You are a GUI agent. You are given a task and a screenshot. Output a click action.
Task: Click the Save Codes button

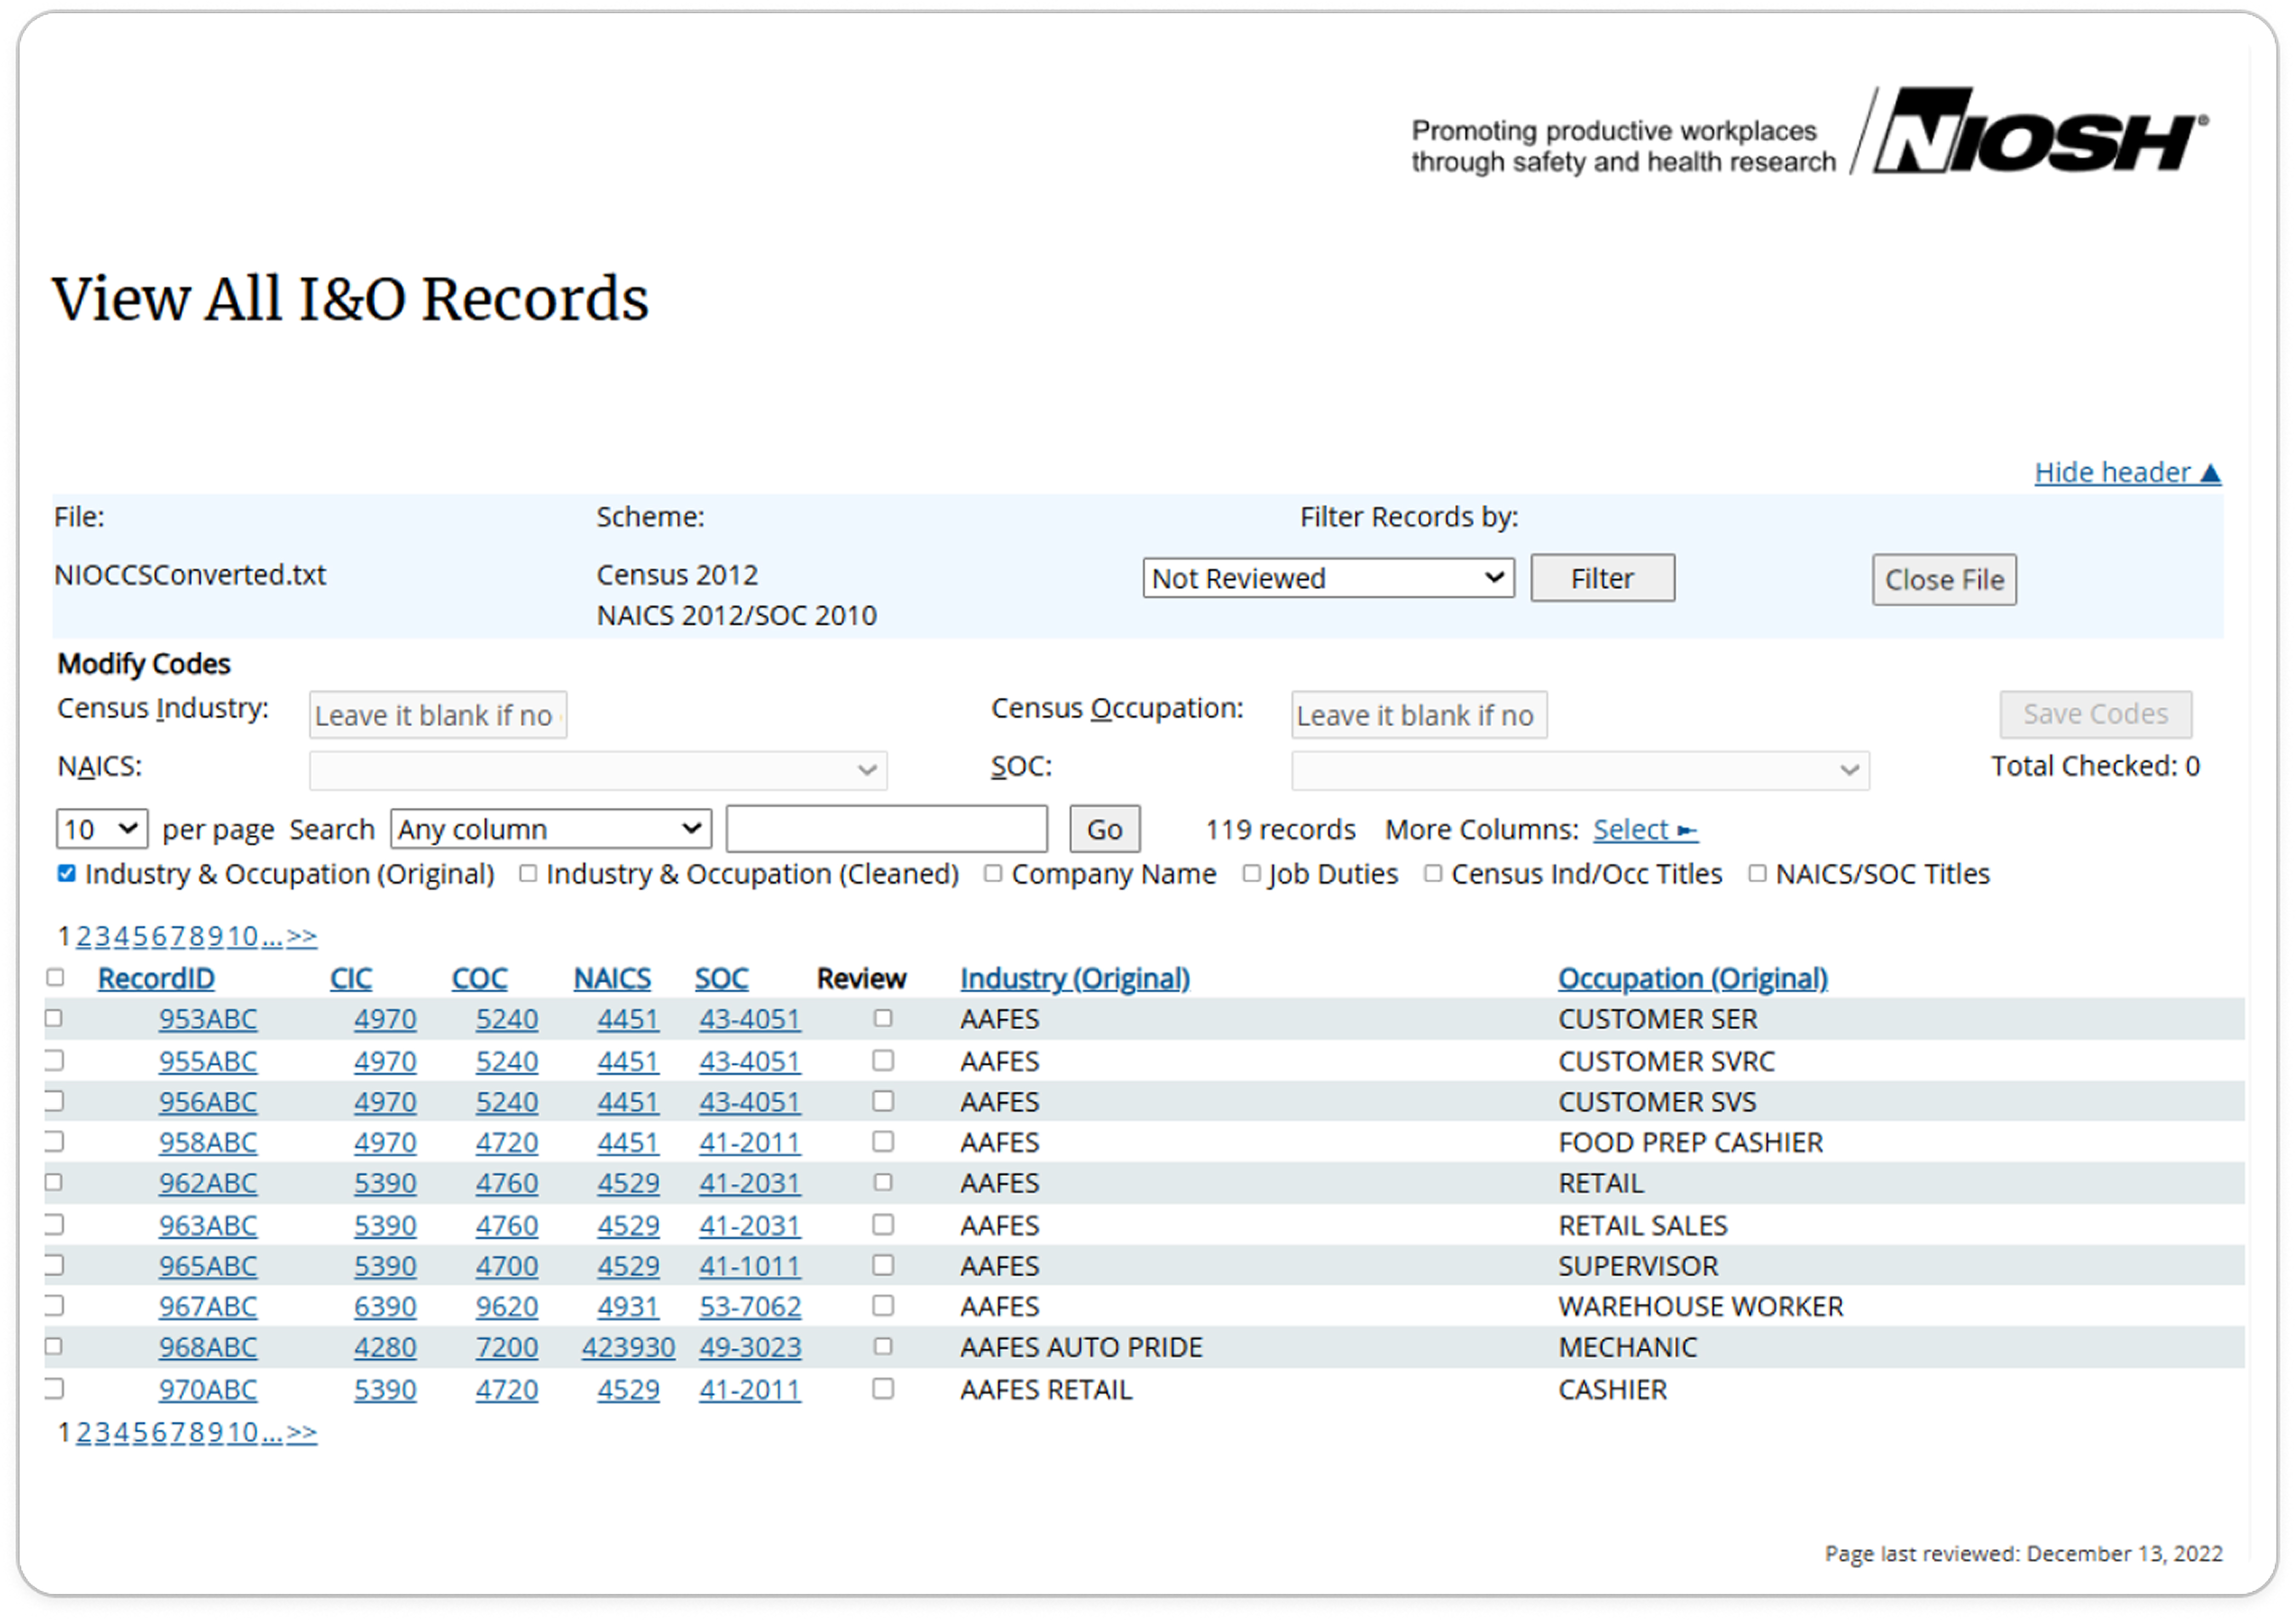[x=2095, y=714]
